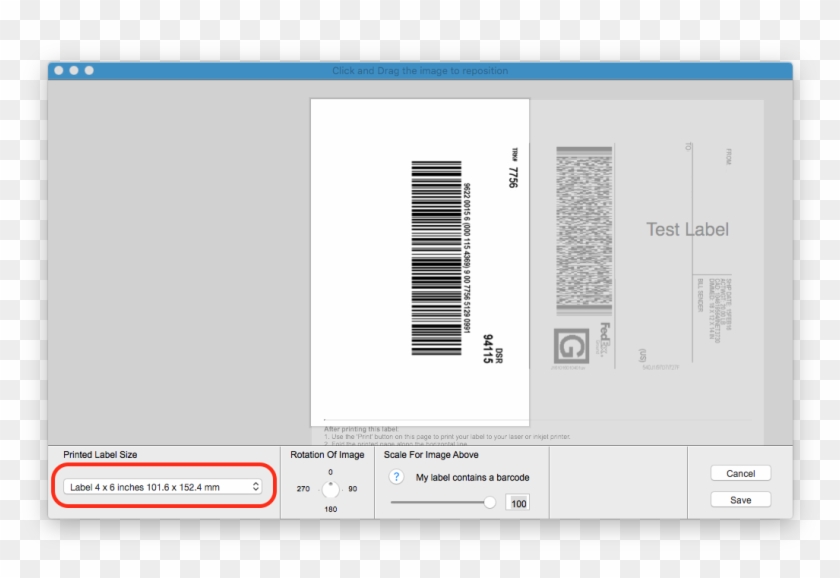Set rotation to 90 degrees label
The image size is (840, 578).
pos(352,489)
